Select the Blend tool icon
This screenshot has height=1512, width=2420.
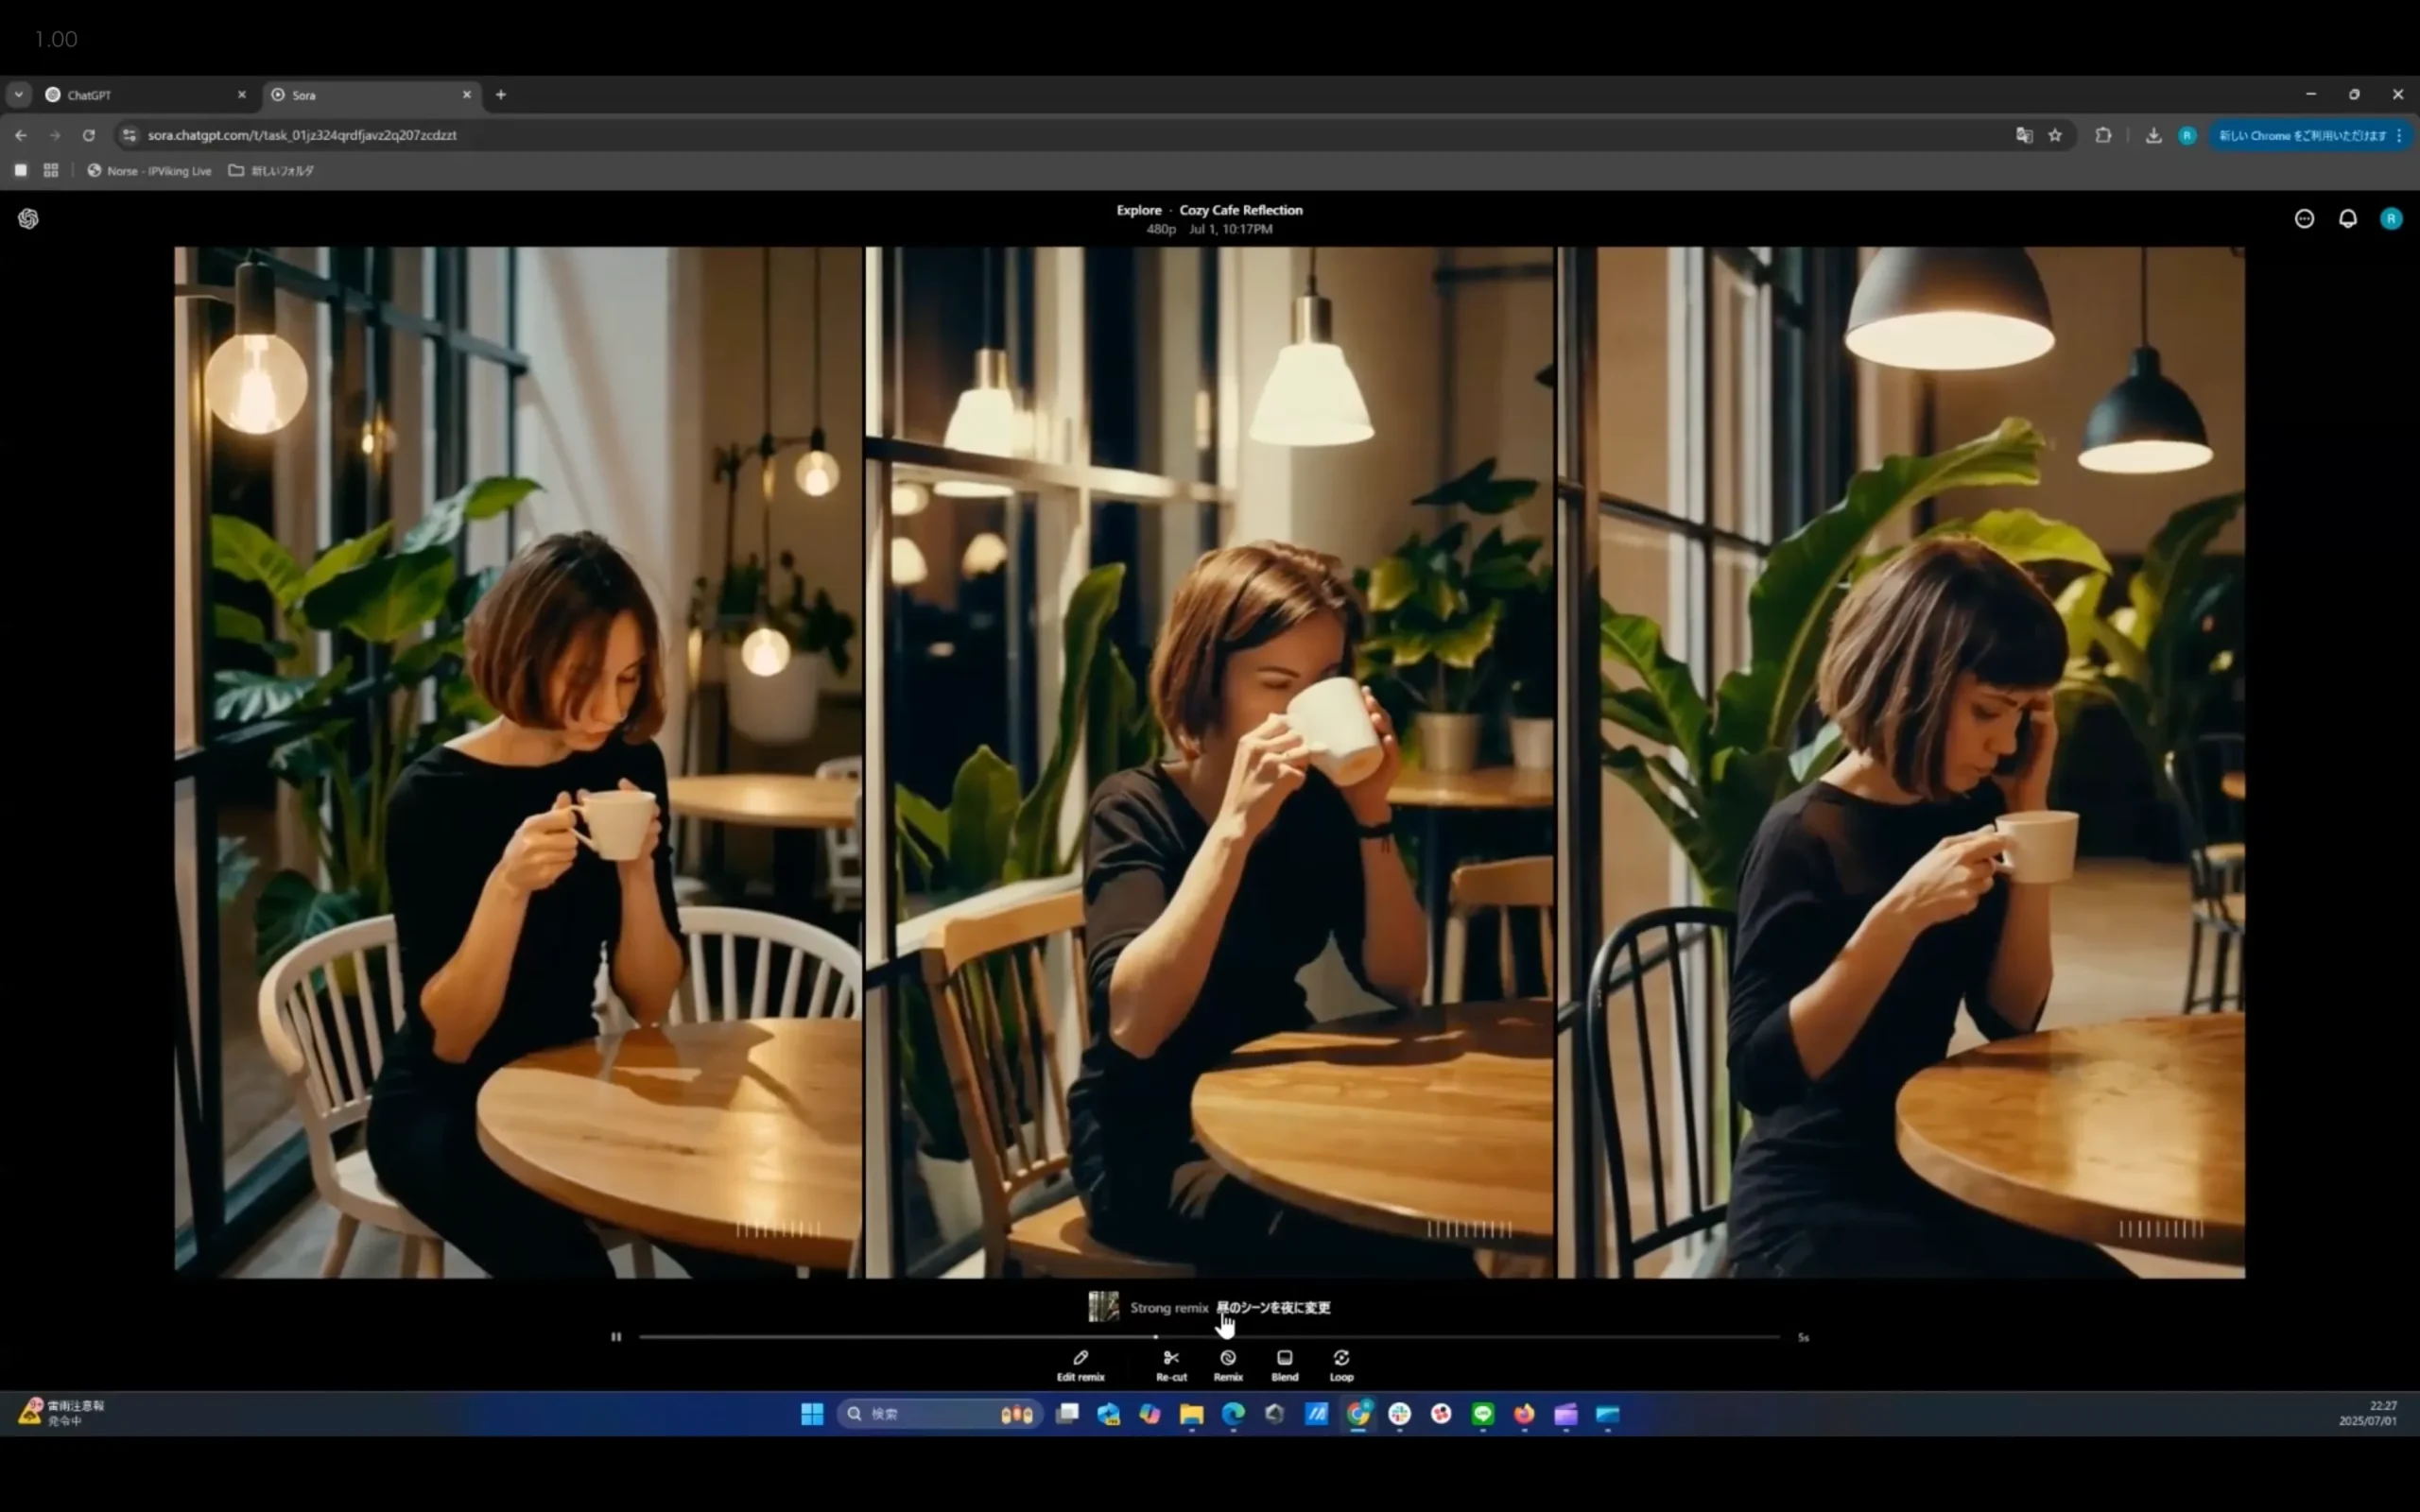click(1284, 1358)
